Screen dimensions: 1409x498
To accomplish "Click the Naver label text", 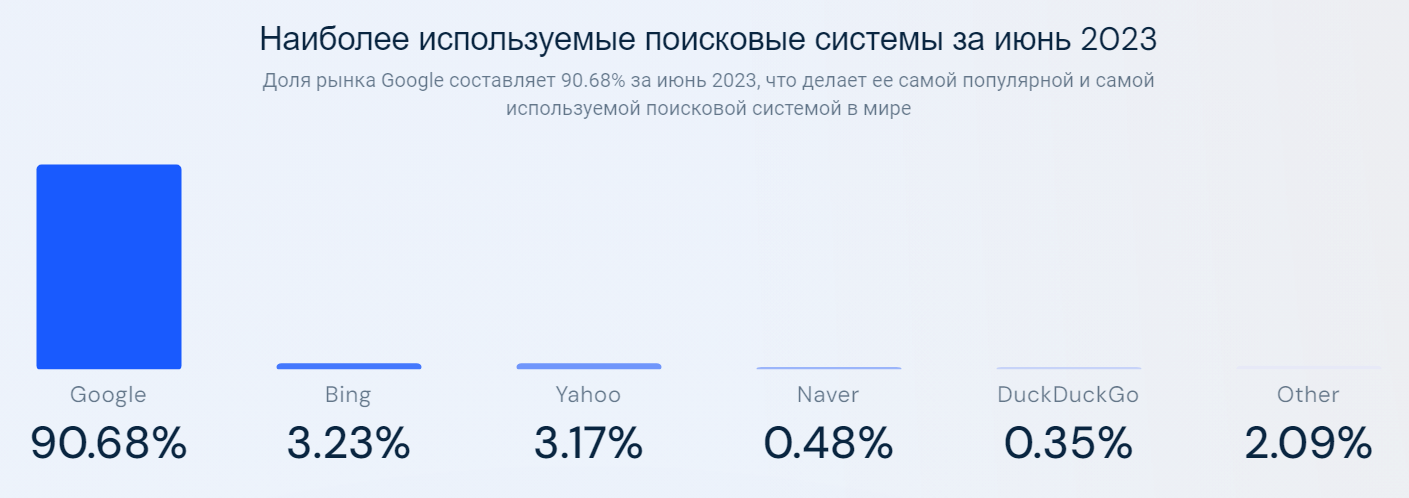I will [828, 395].
